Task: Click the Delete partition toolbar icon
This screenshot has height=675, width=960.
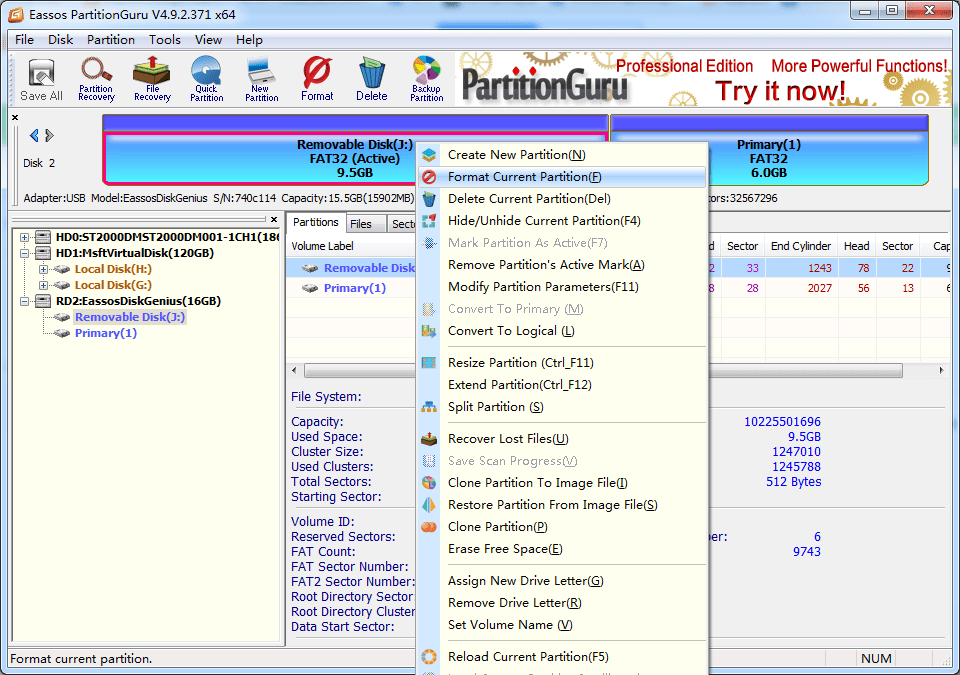Action: pyautogui.click(x=371, y=78)
